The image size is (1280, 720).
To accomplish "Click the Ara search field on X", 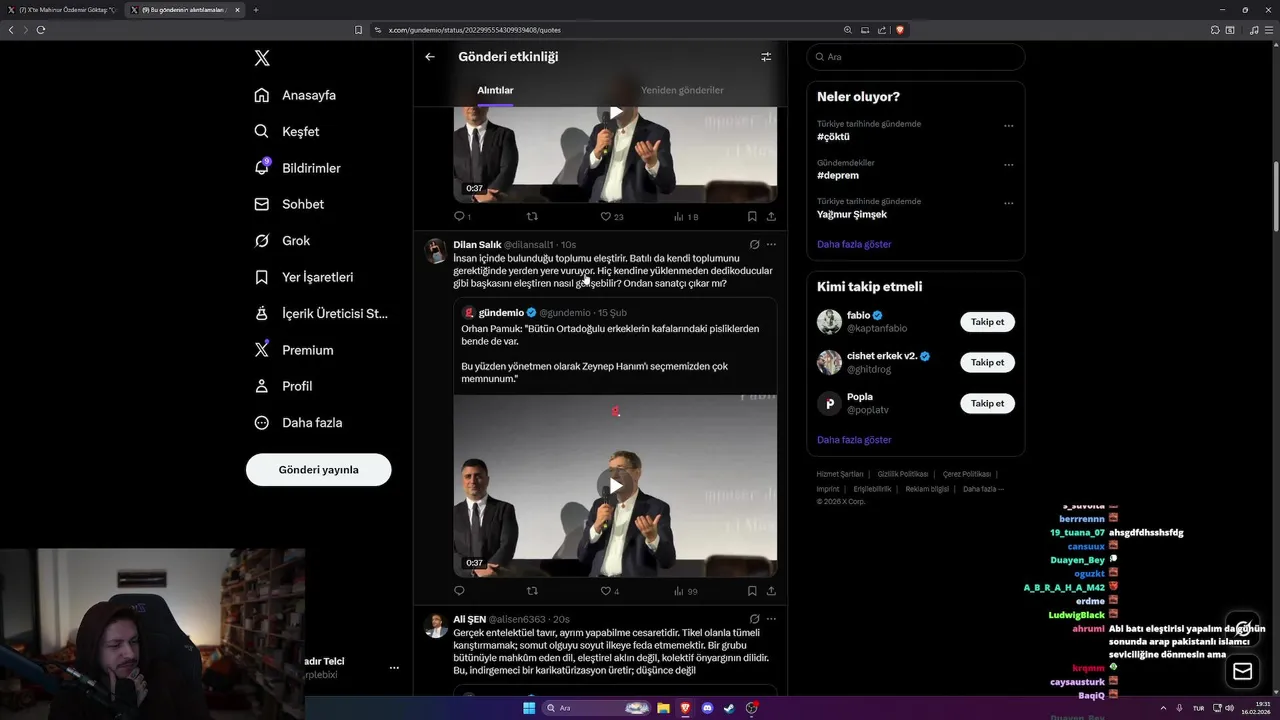I will tap(915, 57).
